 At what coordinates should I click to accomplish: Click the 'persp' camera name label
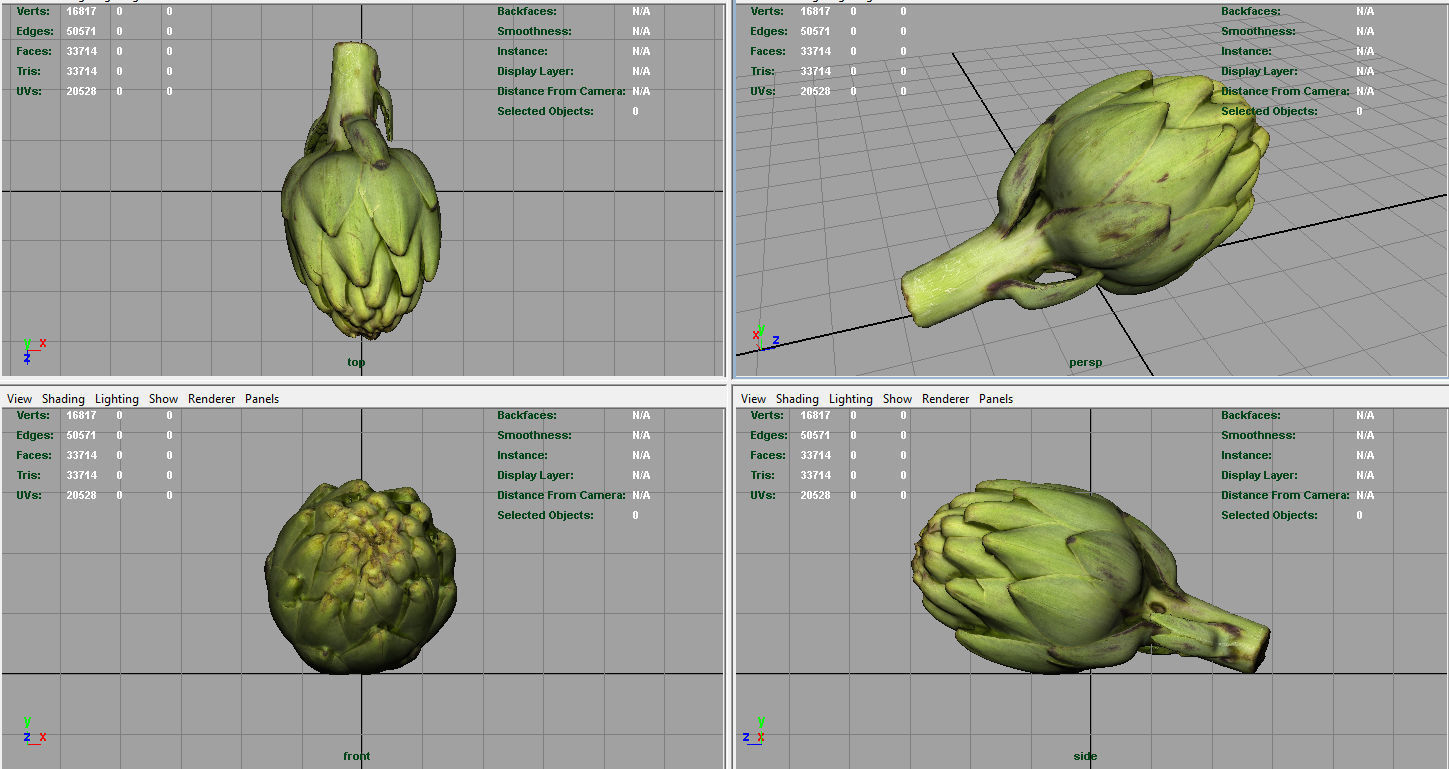coord(1085,362)
